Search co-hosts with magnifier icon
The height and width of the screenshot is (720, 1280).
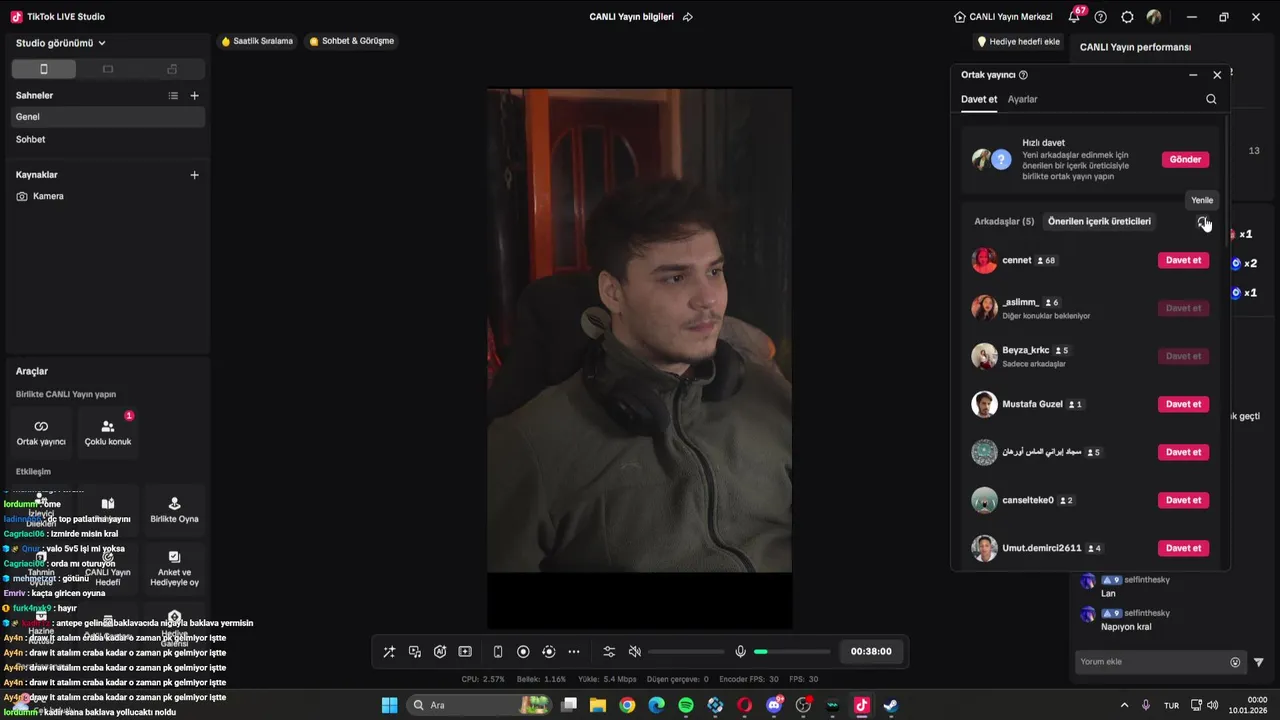click(1211, 99)
